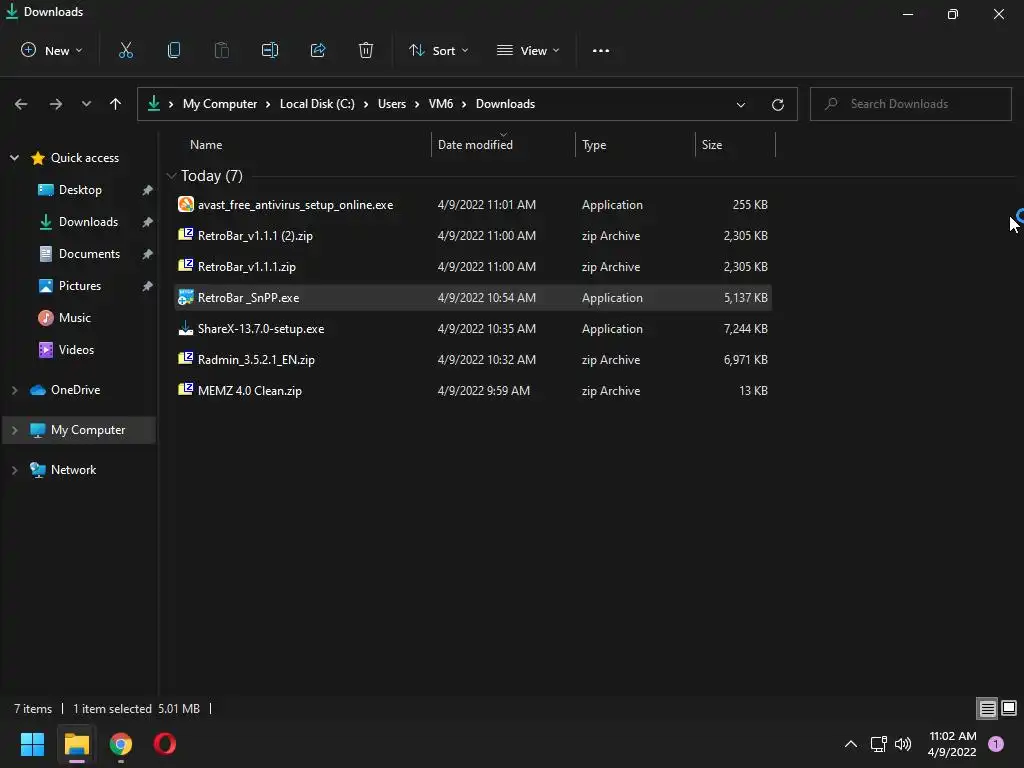
Task: Launch Opera browser from taskbar
Action: tap(165, 744)
